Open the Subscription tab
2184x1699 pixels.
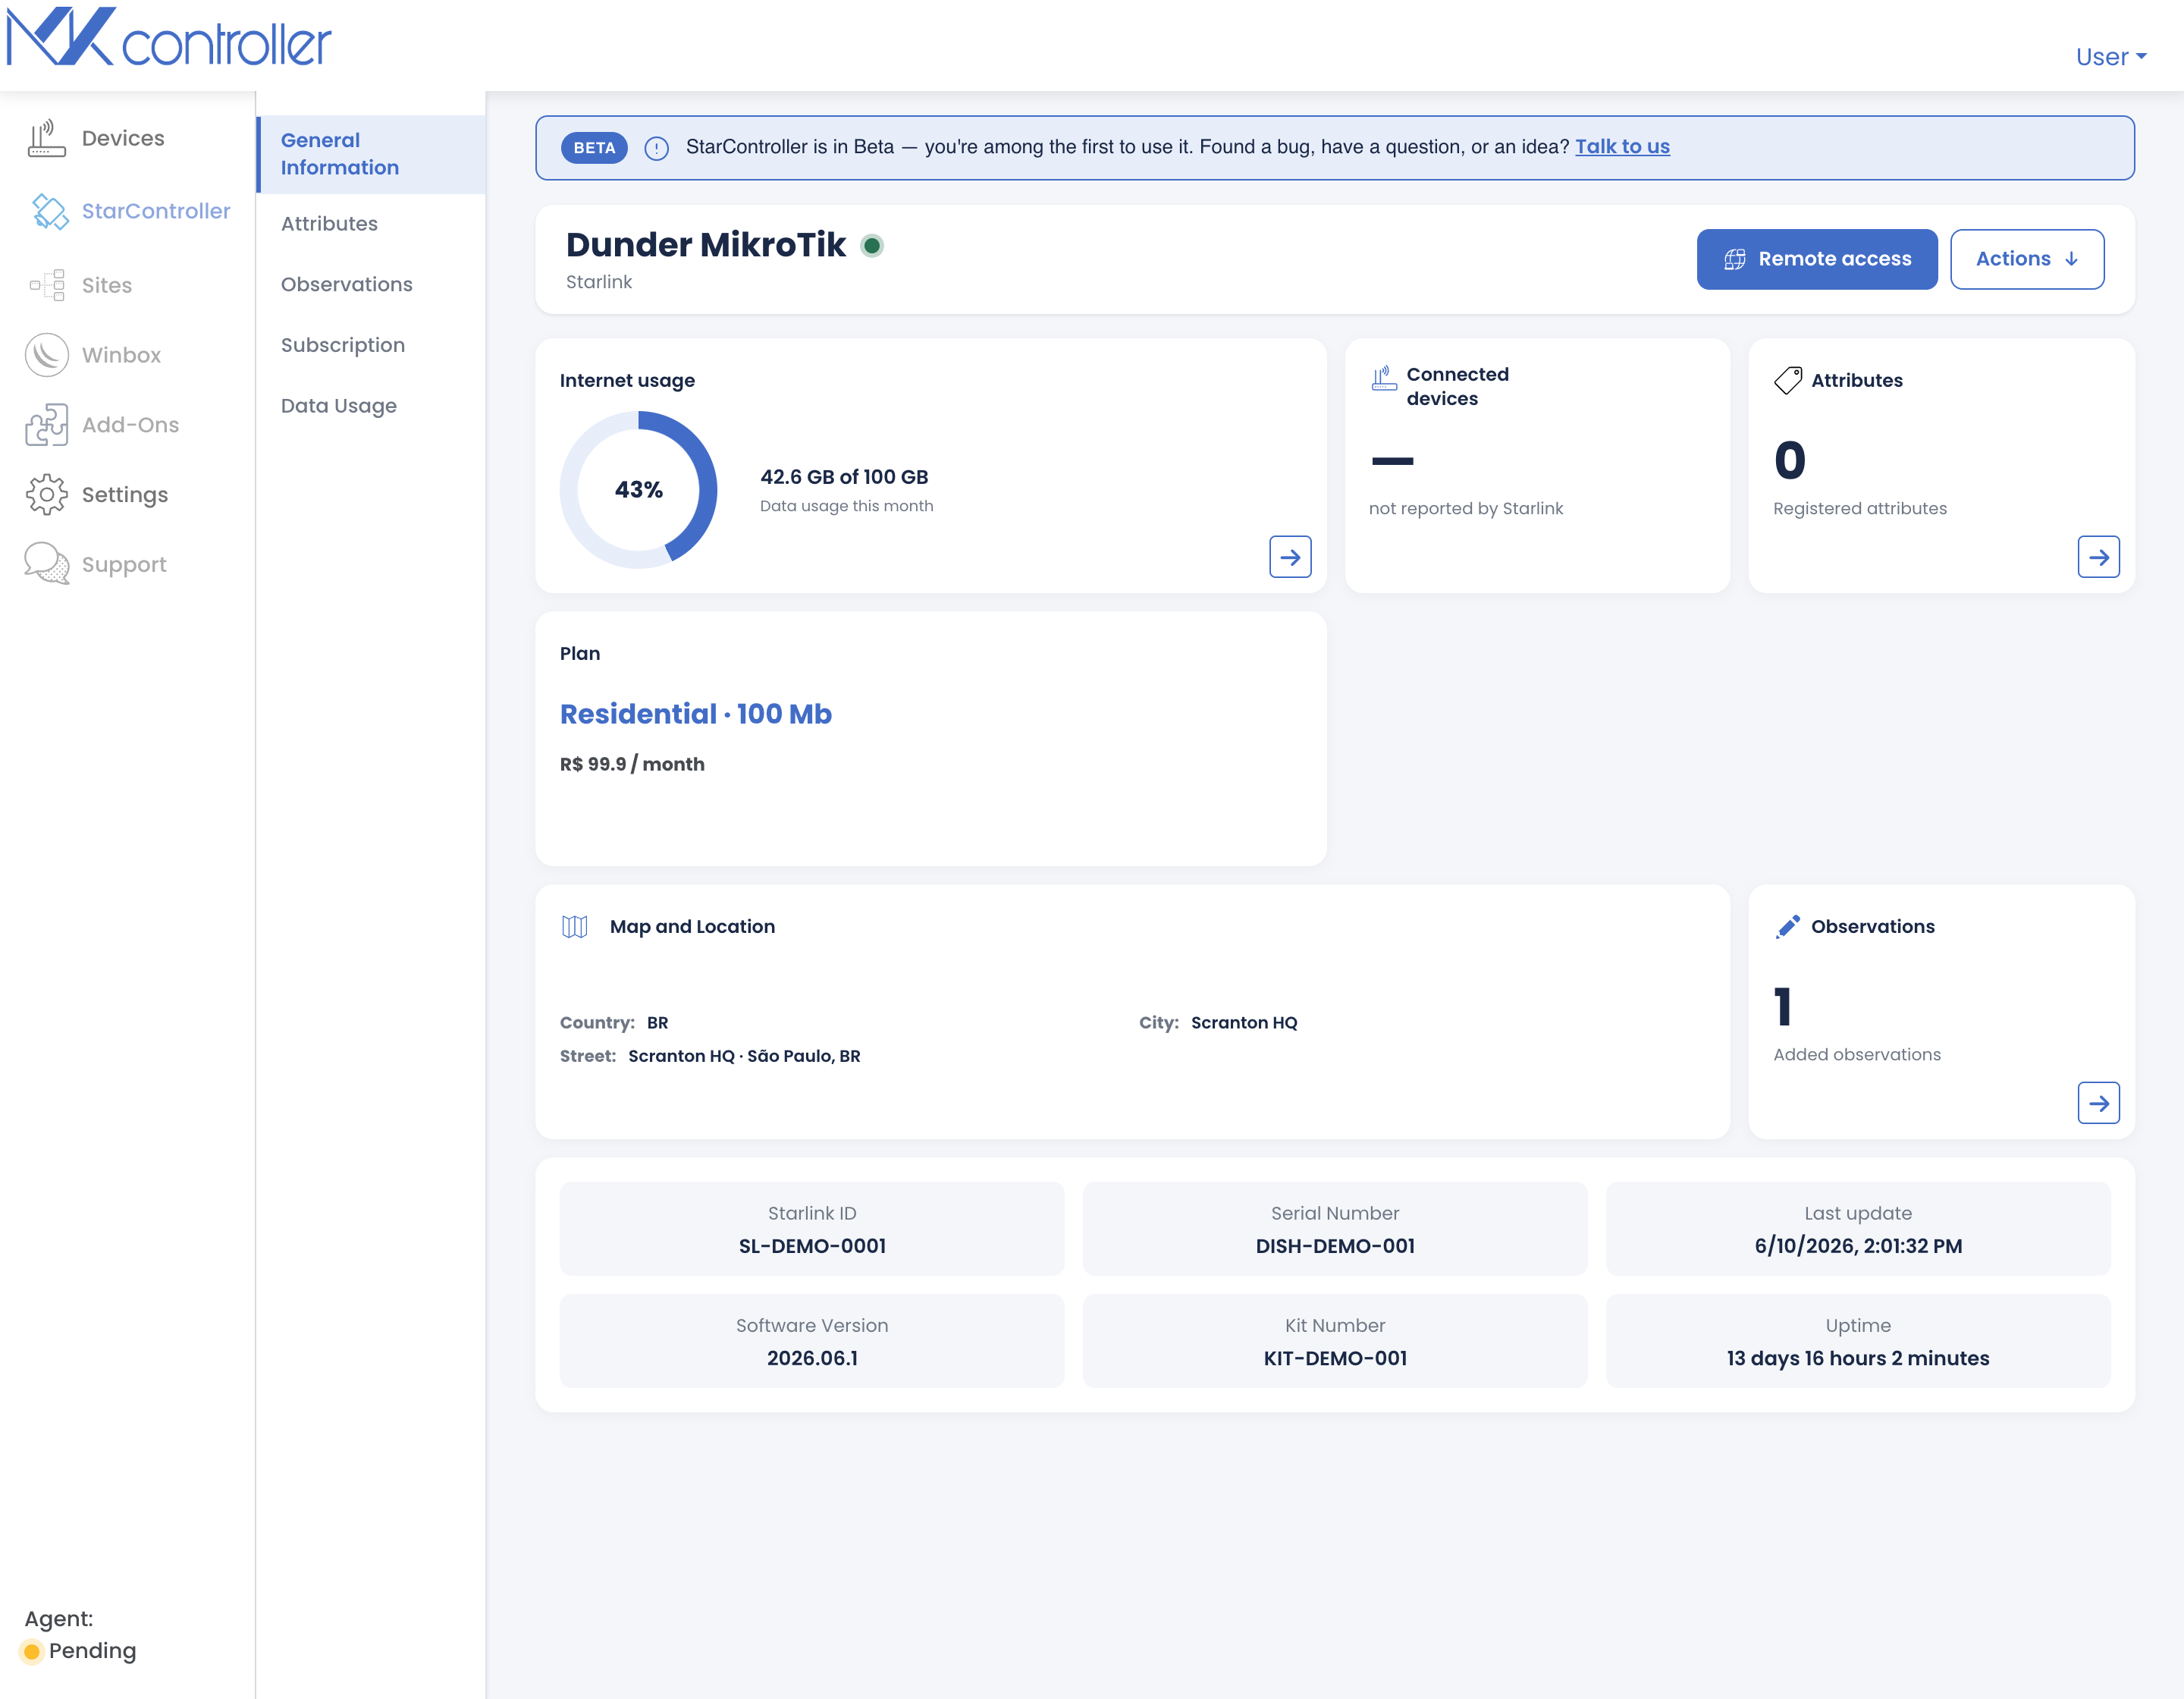tap(342, 345)
